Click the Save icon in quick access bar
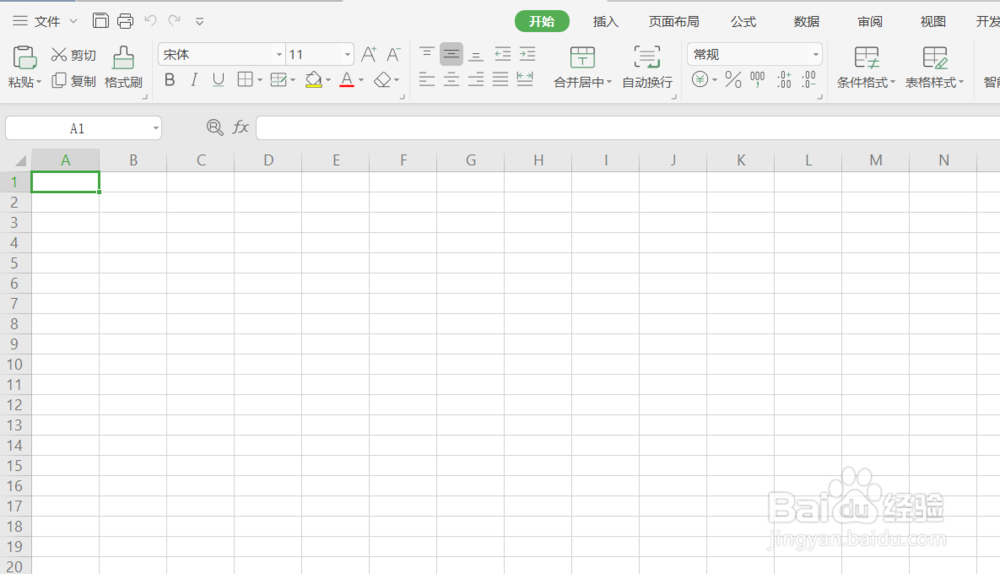This screenshot has height=574, width=1000. (x=100, y=20)
